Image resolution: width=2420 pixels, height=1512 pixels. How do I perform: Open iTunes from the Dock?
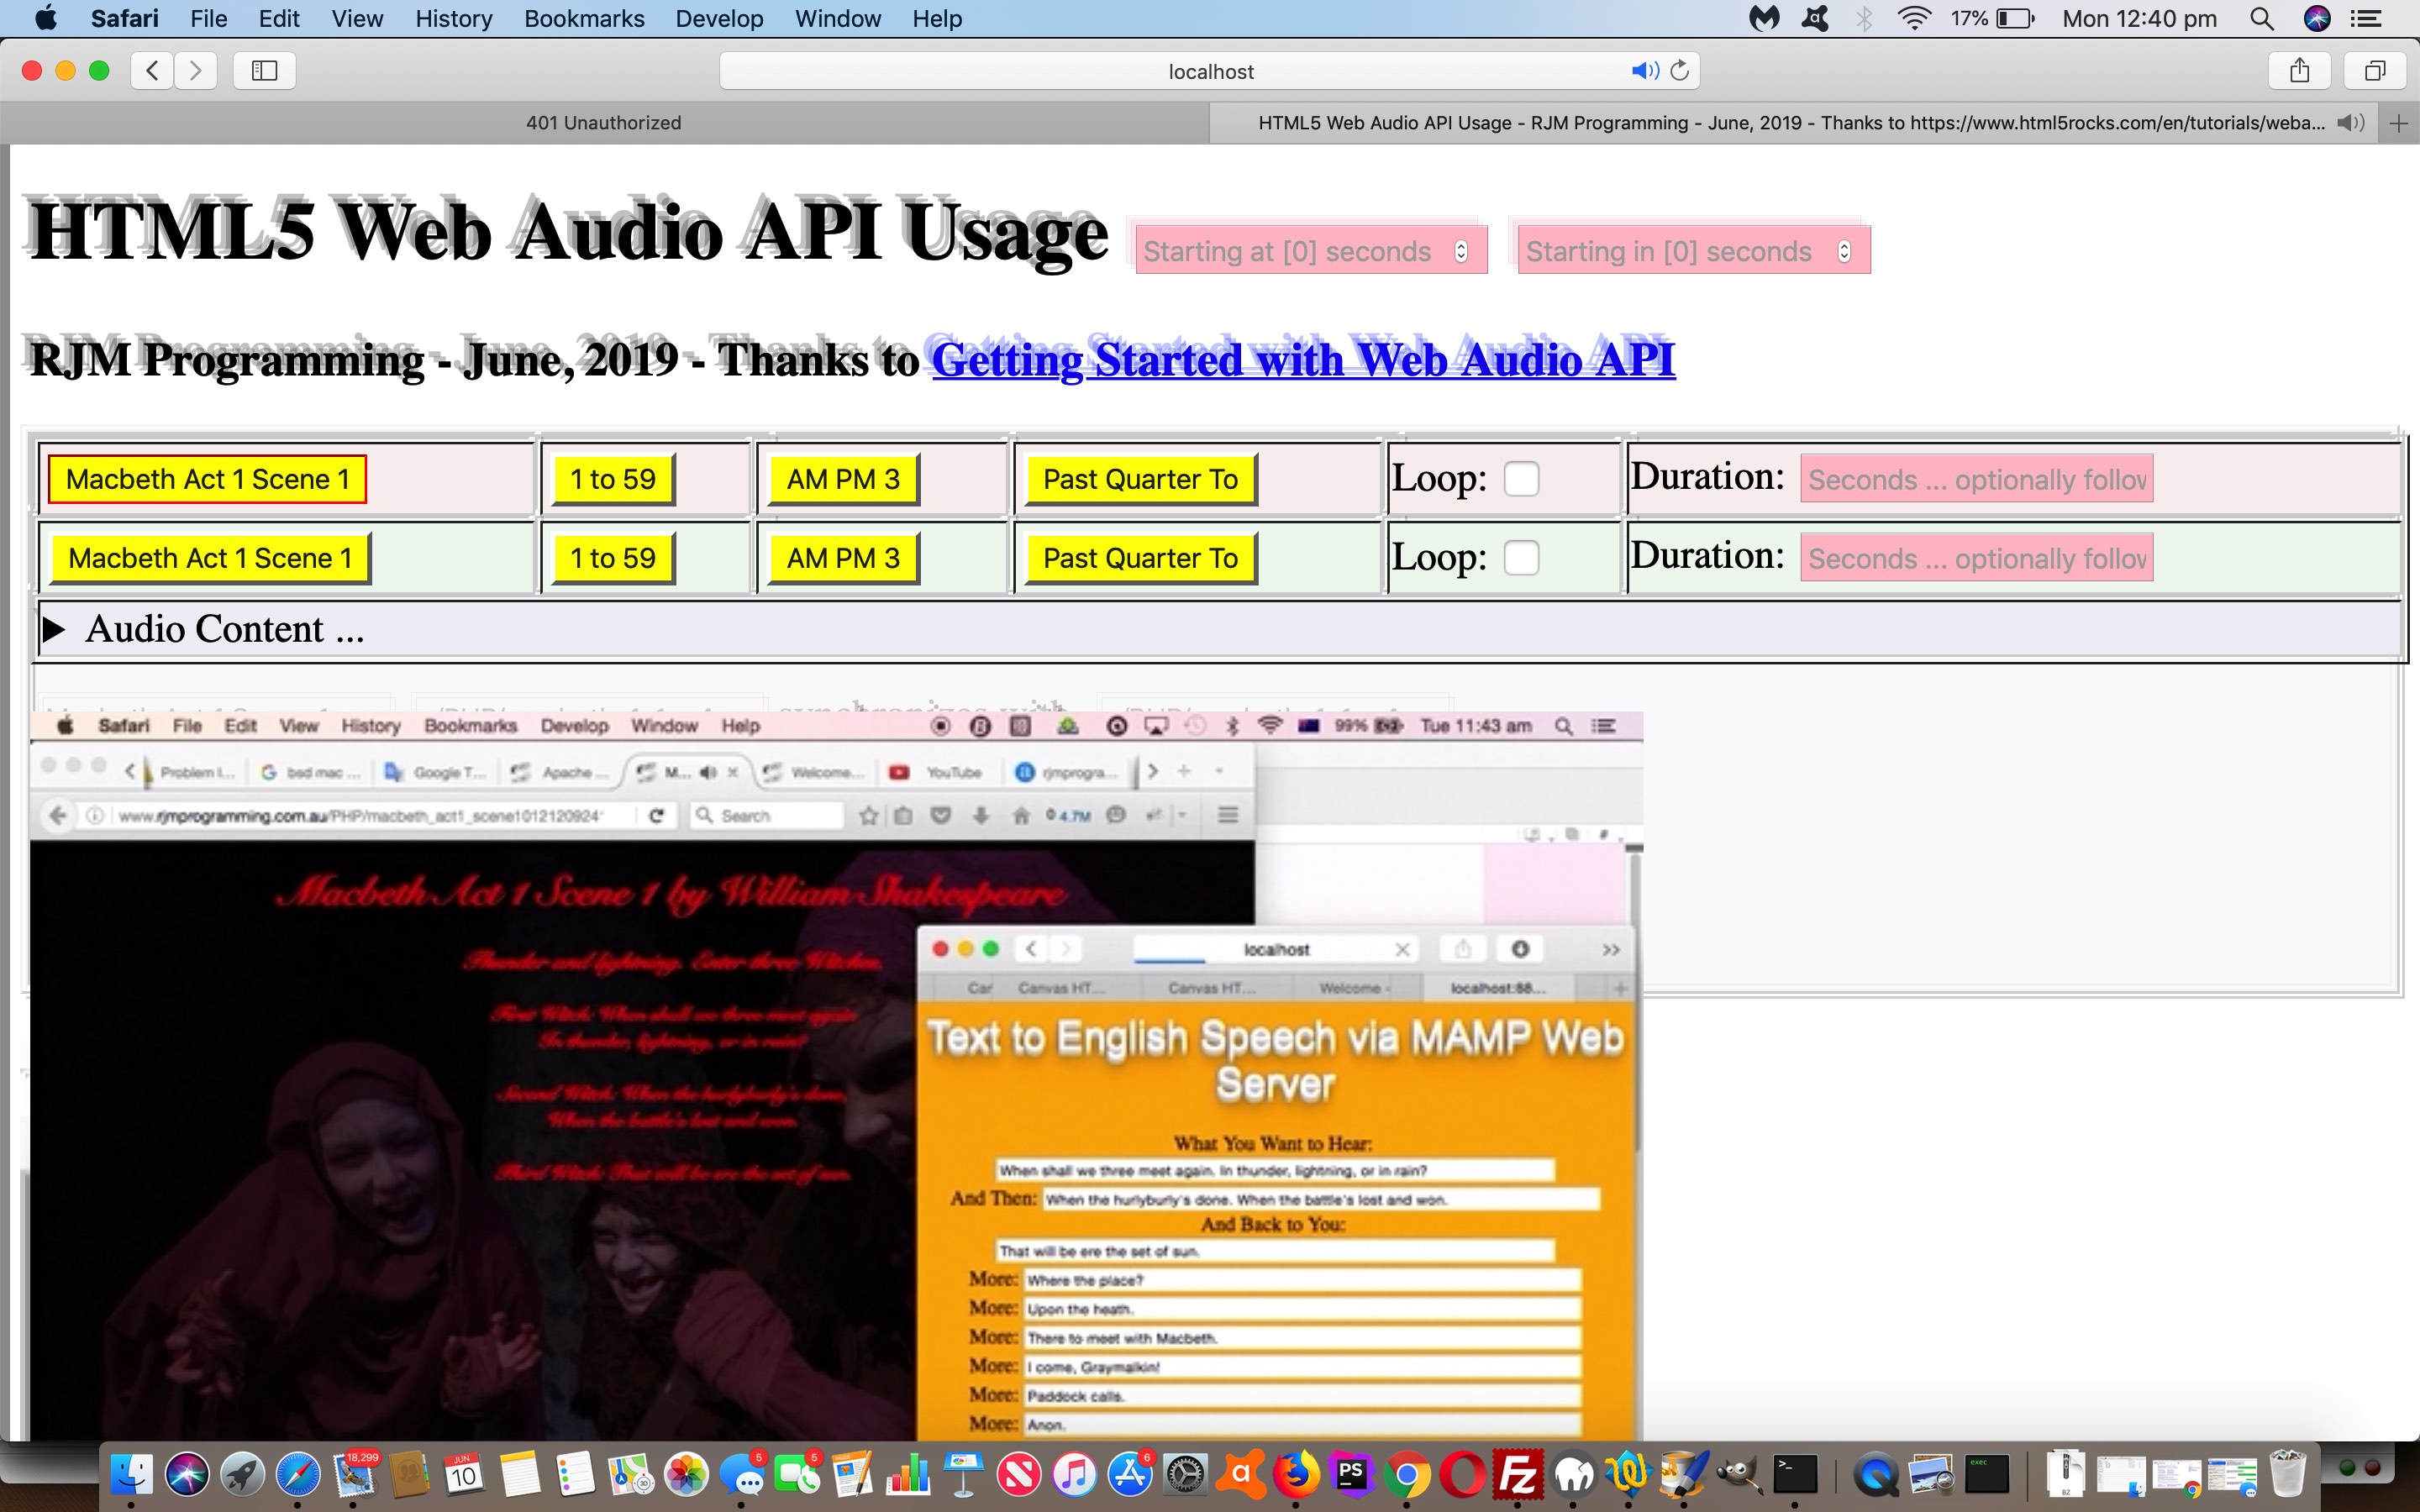point(1075,1474)
